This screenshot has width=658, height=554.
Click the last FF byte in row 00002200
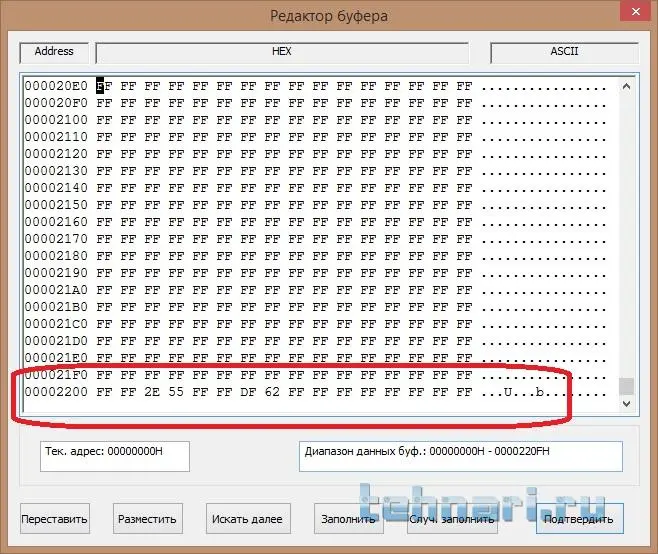465,392
